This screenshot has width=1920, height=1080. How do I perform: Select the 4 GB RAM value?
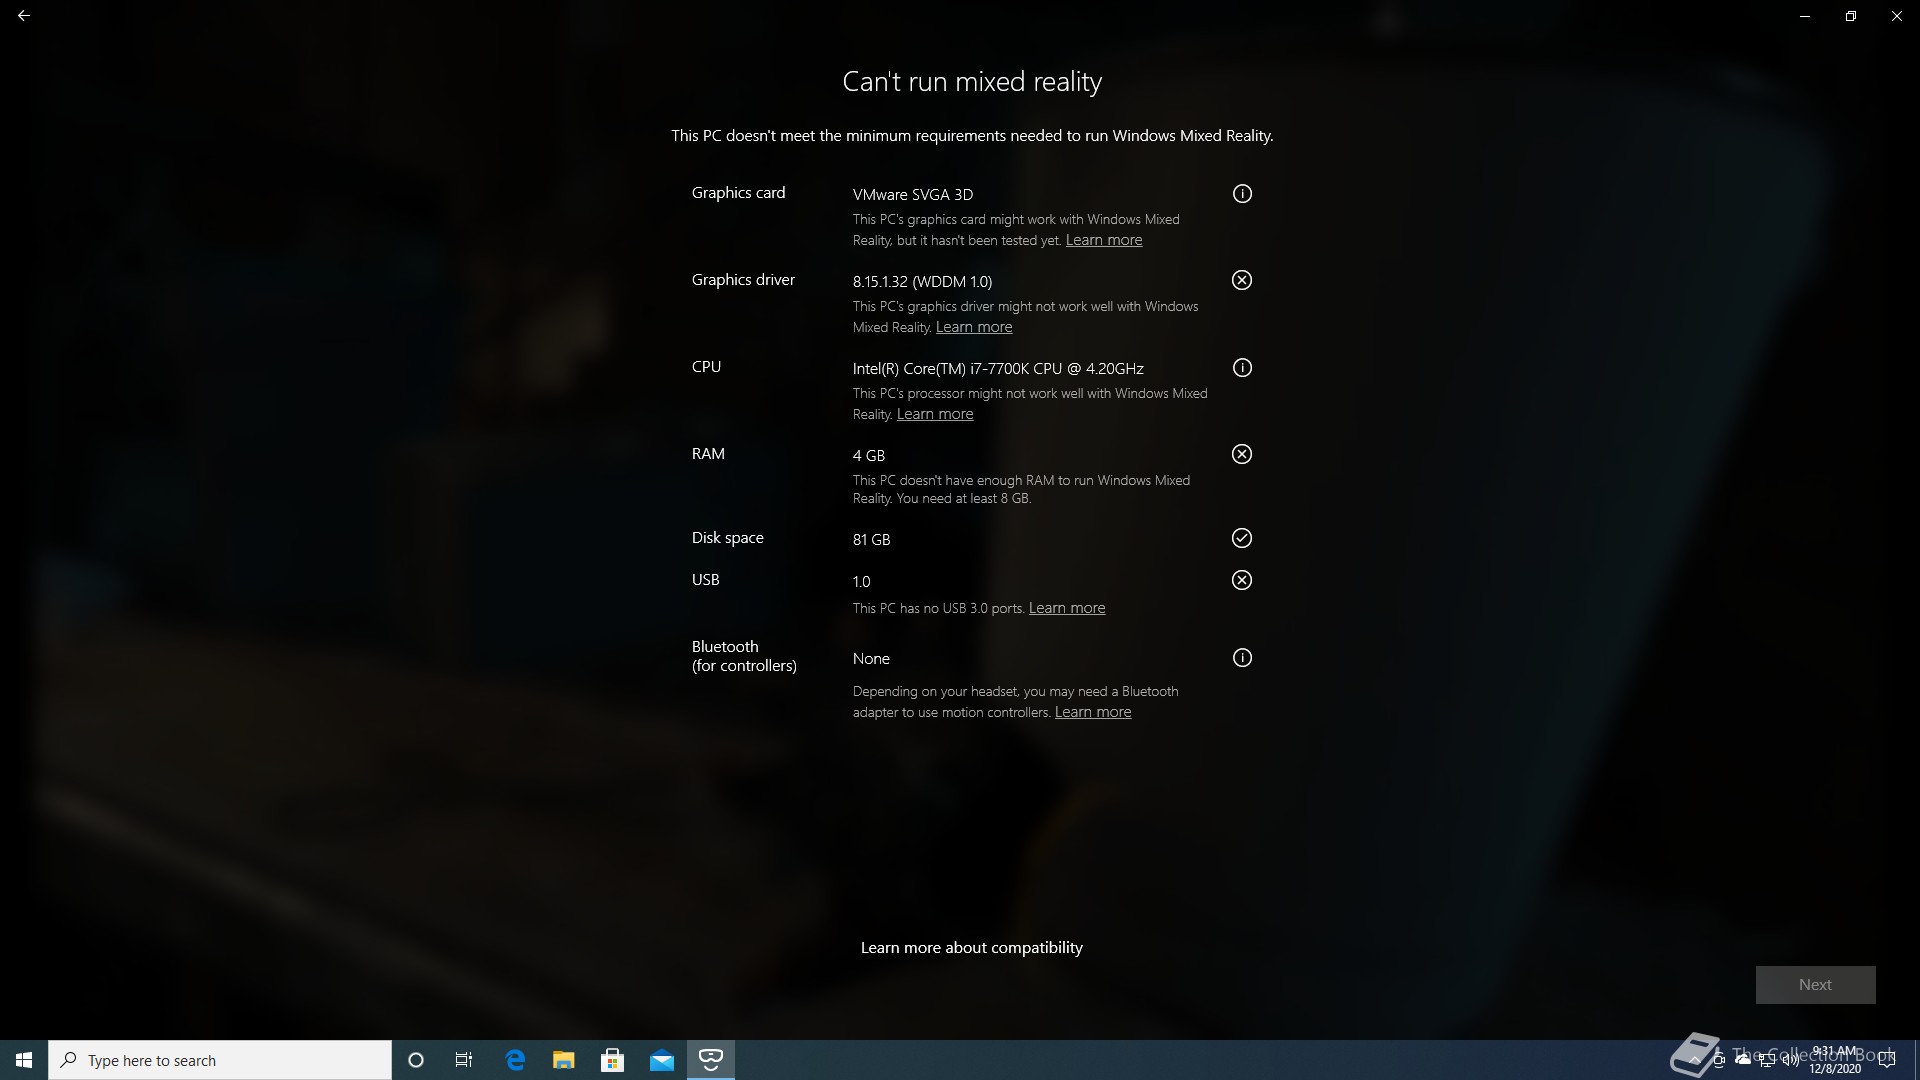point(869,456)
